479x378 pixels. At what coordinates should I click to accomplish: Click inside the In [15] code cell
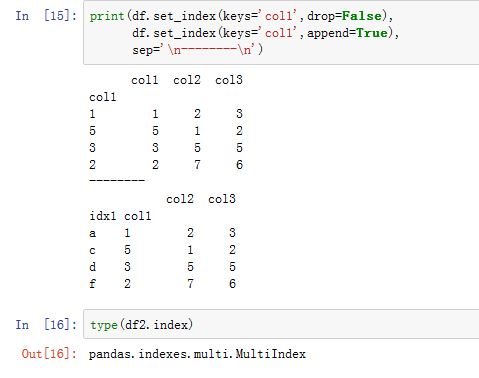(x=281, y=33)
